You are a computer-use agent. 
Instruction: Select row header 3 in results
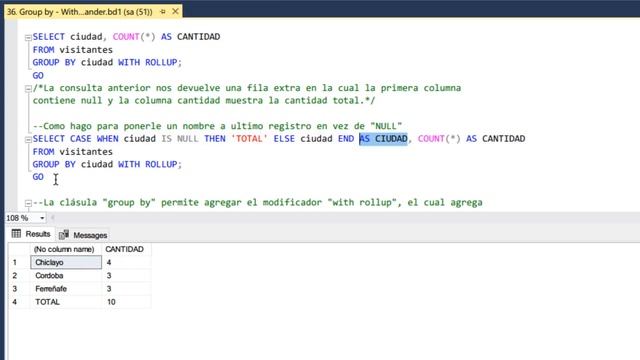pos(19,289)
